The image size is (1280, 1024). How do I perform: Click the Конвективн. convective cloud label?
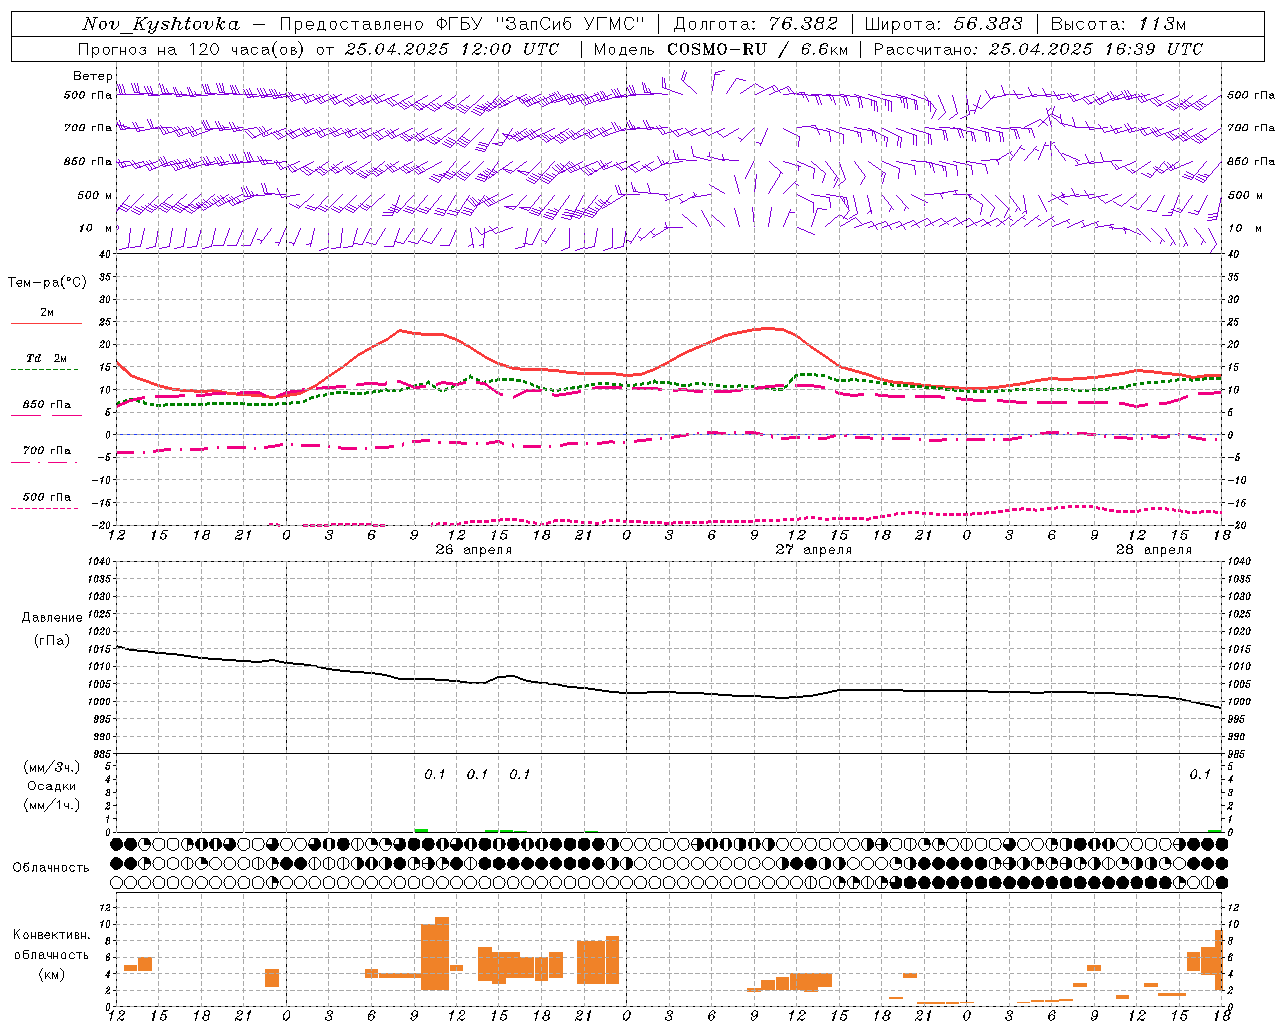[x=52, y=935]
